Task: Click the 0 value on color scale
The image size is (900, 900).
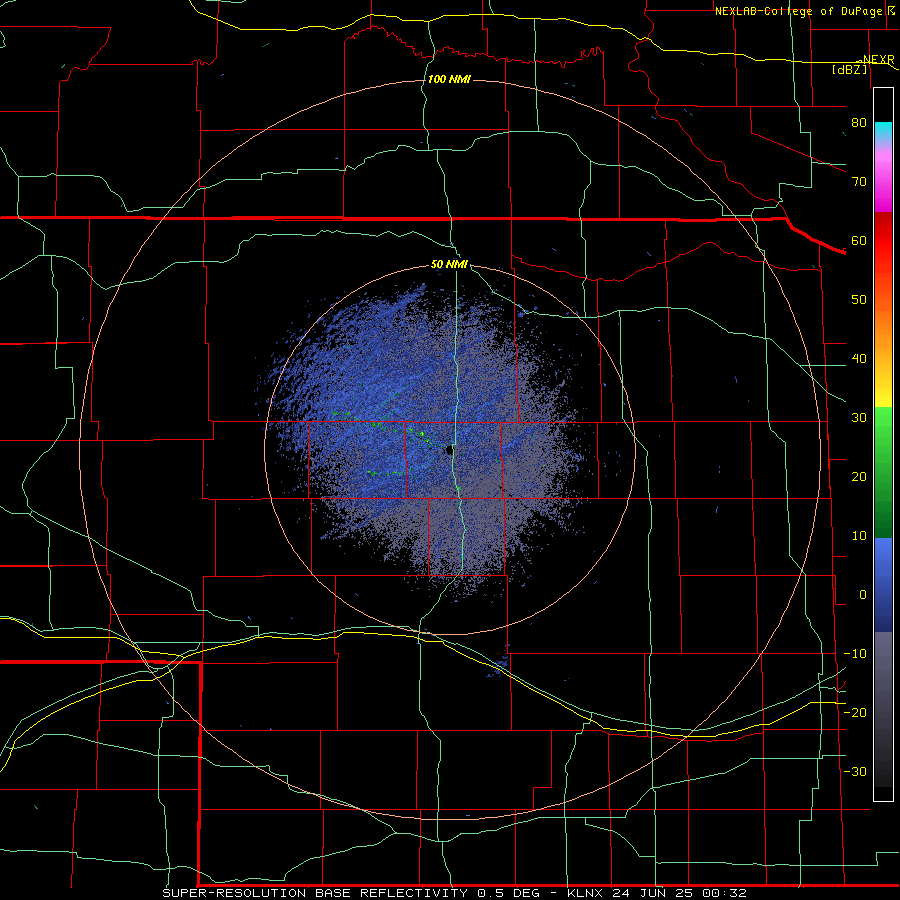Action: 863,595
